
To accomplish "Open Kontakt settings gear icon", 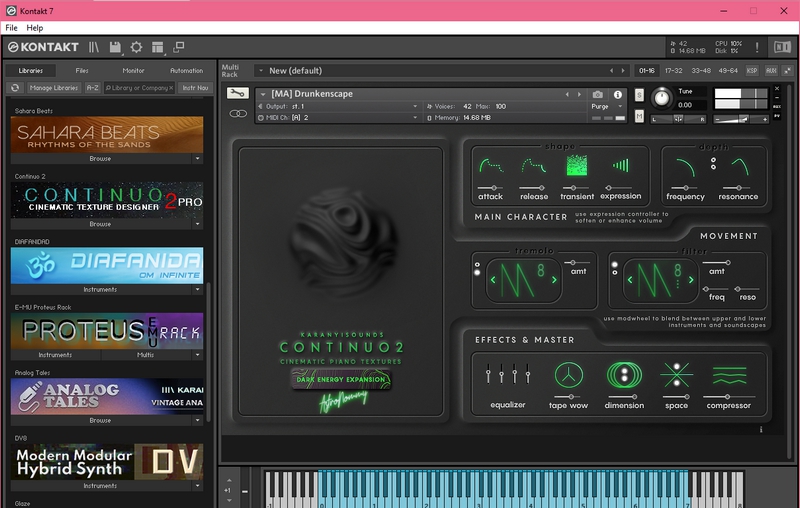I will [136, 47].
